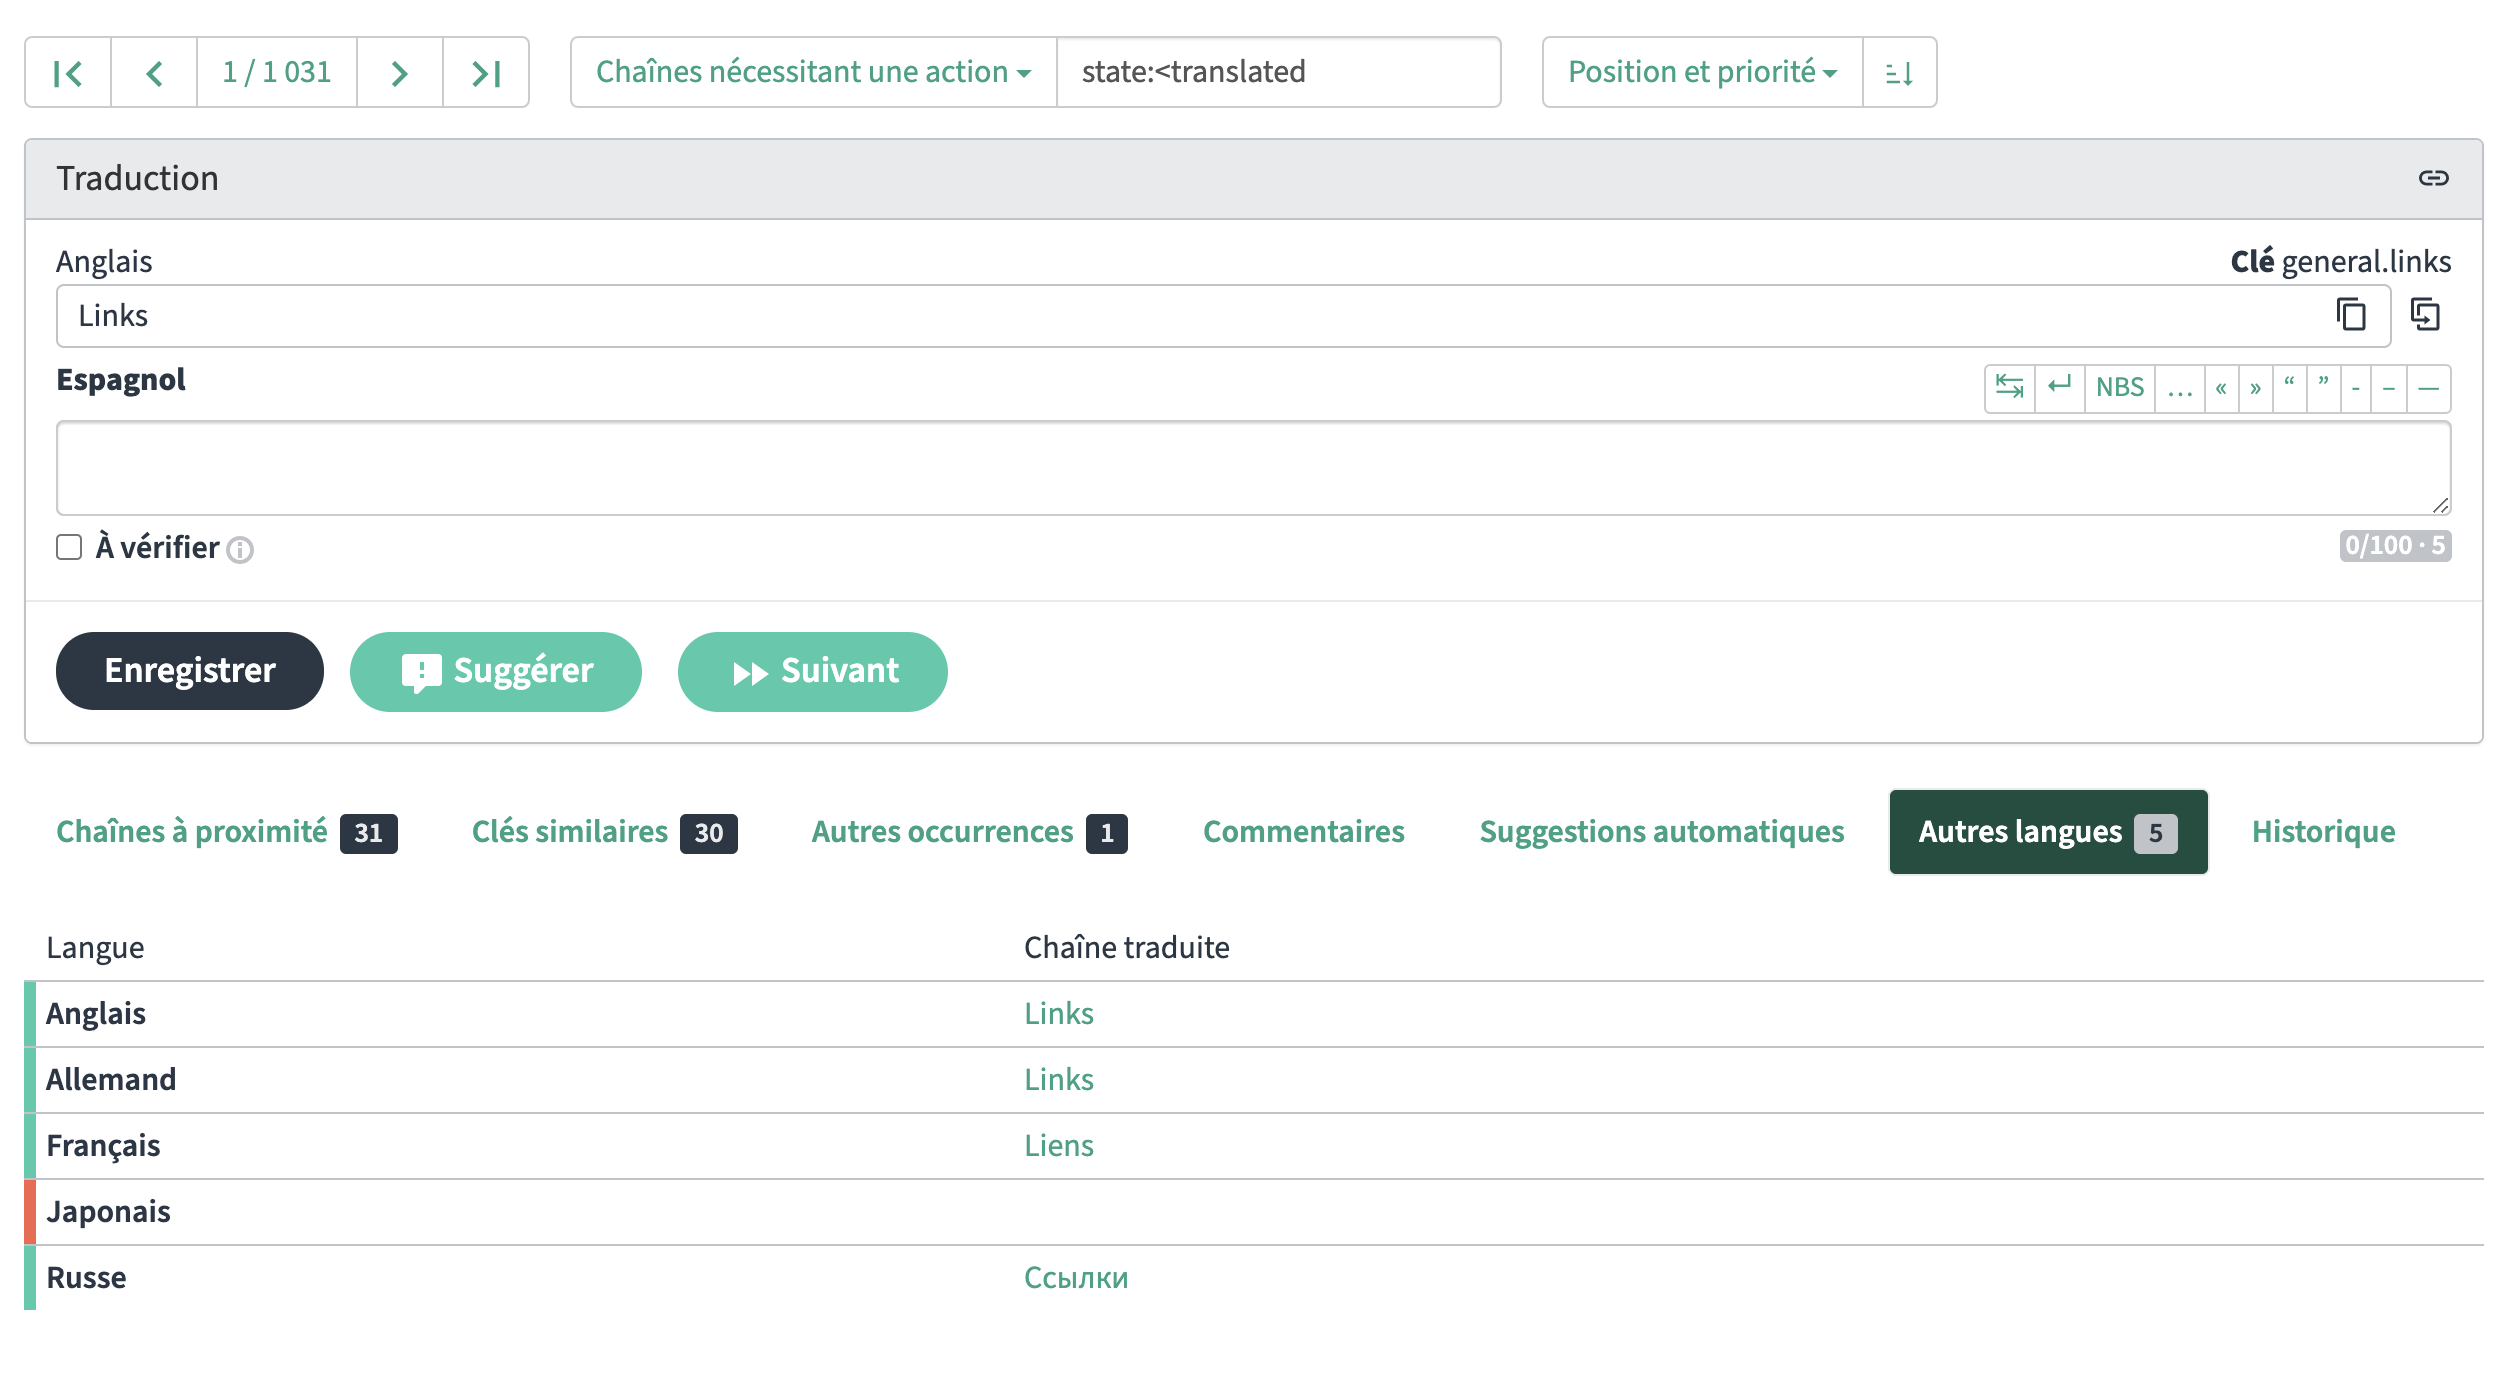Jump to the last string
Image resolution: width=2518 pixels, height=1378 pixels.
(486, 72)
